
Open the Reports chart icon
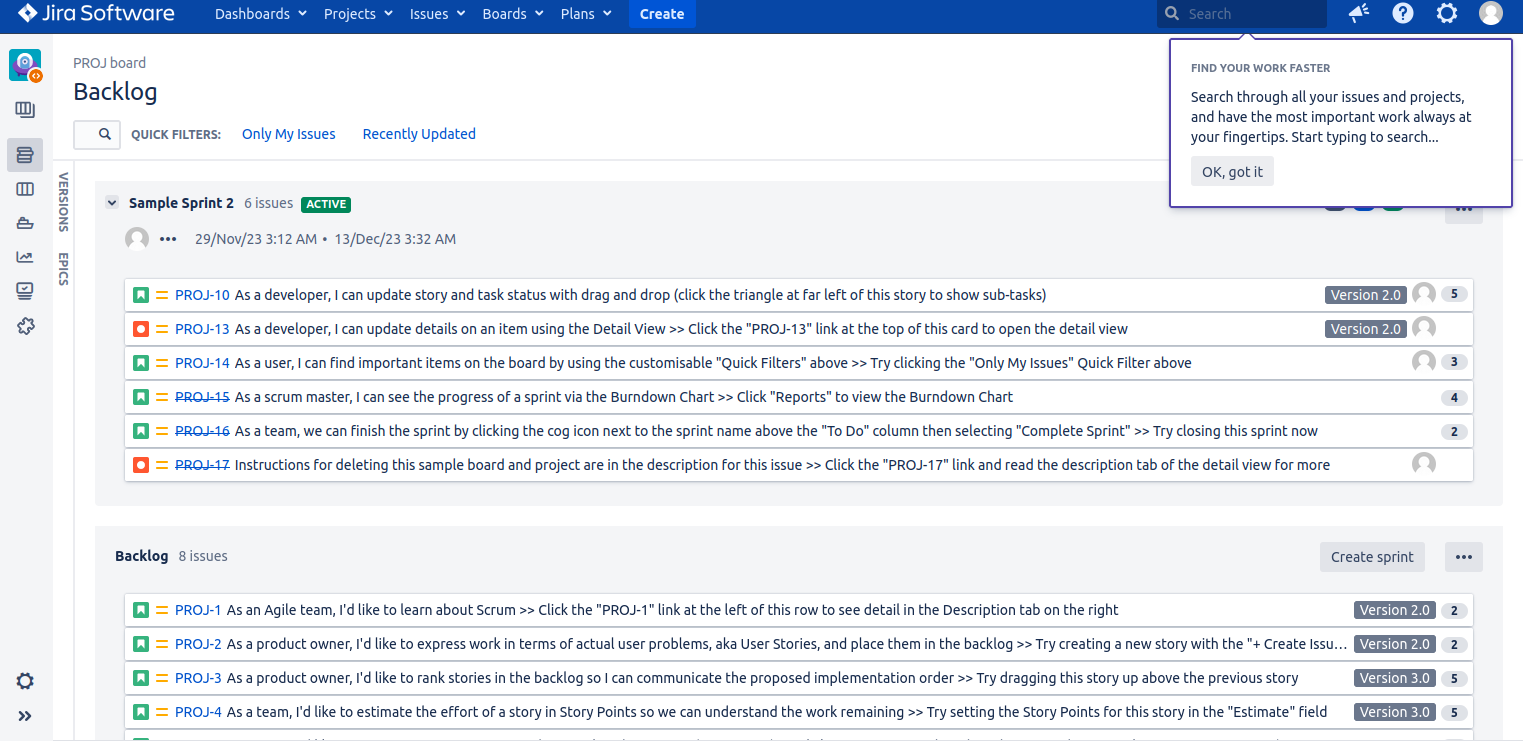(x=25, y=257)
